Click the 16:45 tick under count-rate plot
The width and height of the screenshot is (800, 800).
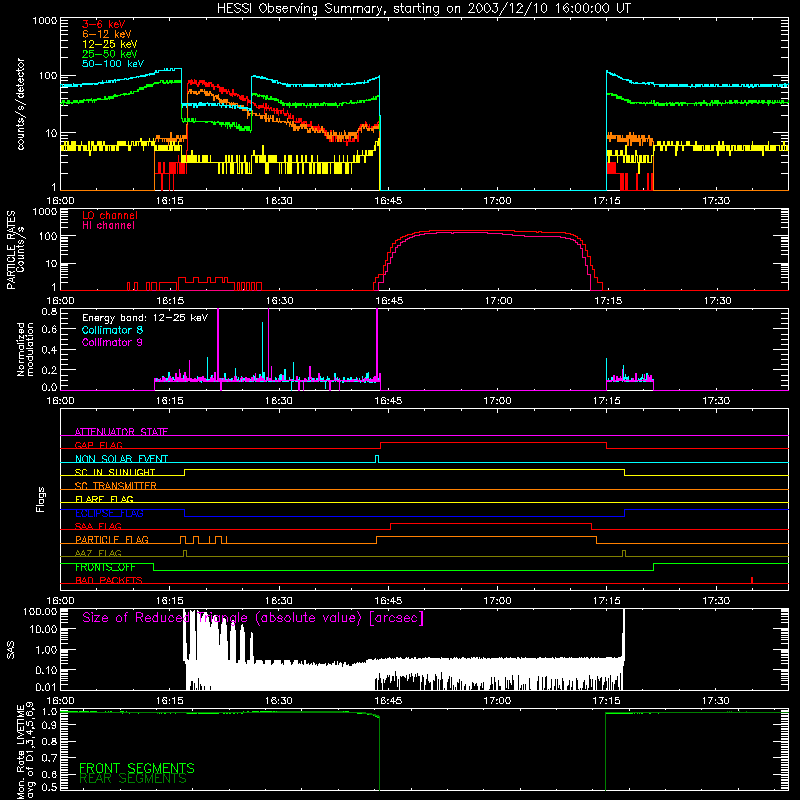pos(388,201)
